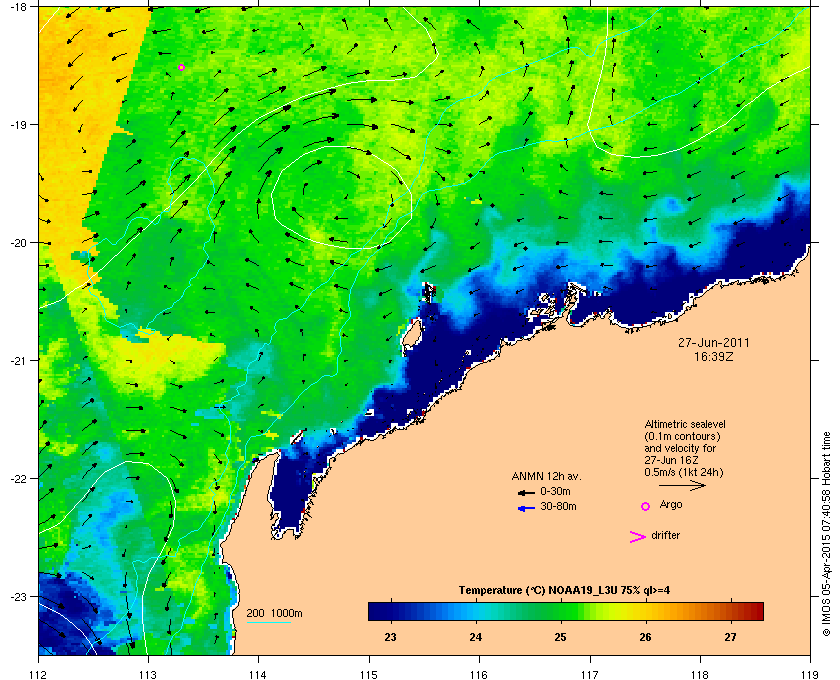Click the colorbar tick label 27
Screen dimensions: 840x680
point(731,637)
